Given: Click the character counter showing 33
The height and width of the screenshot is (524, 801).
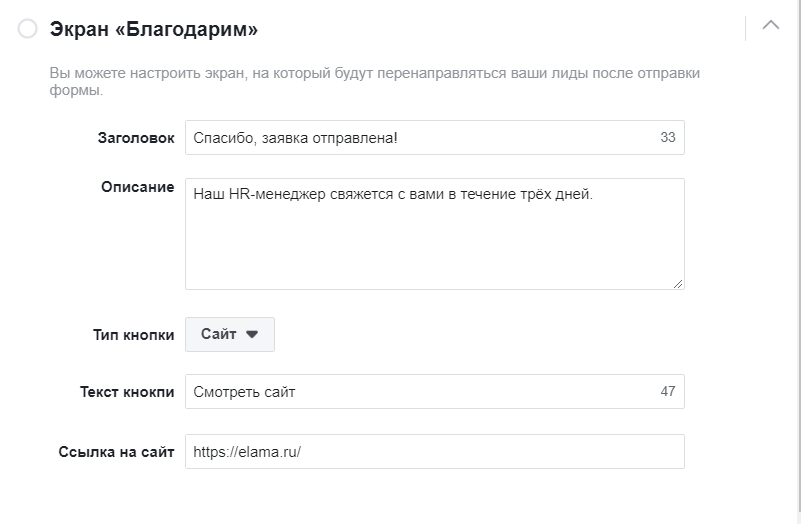Looking at the screenshot, I should [667, 138].
